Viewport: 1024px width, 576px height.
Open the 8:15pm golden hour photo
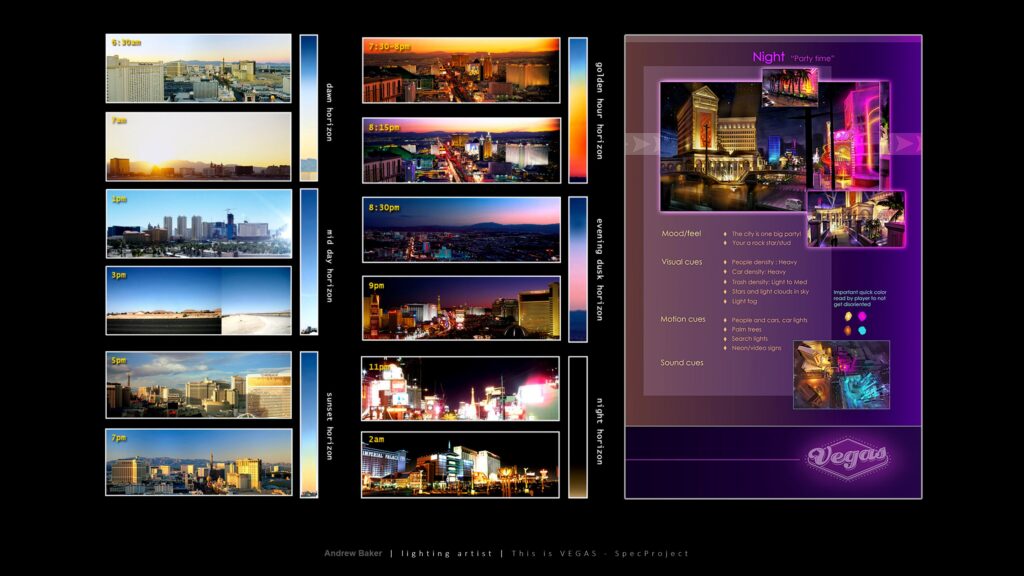461,150
